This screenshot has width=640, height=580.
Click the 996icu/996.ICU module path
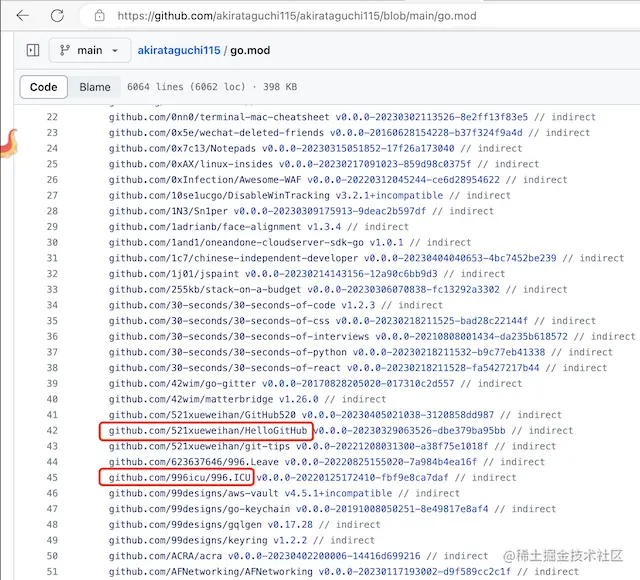(179, 478)
